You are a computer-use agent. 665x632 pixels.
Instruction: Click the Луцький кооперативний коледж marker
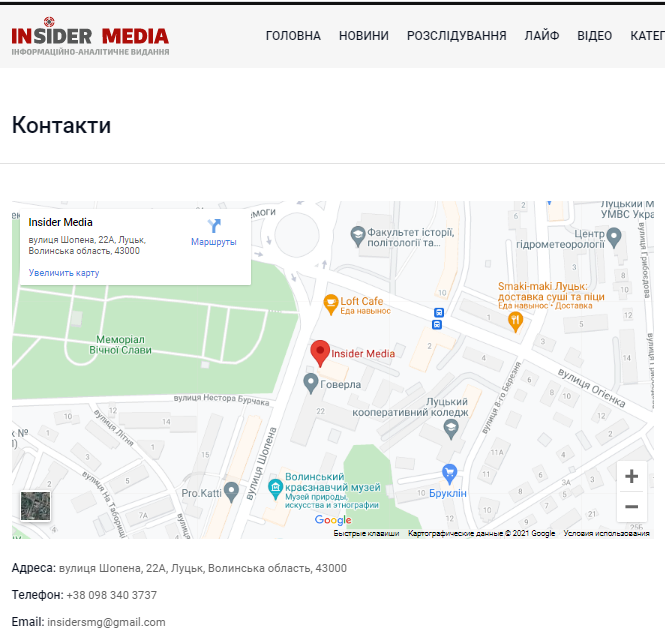click(x=451, y=428)
